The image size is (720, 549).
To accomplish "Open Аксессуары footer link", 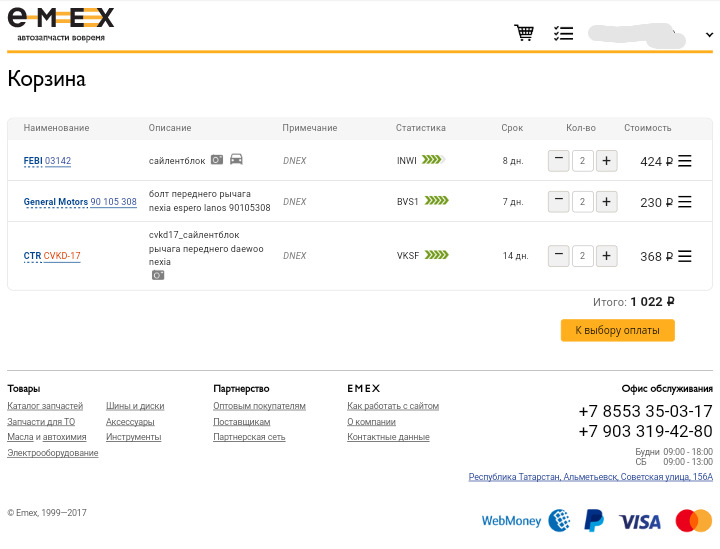I will [130, 421].
